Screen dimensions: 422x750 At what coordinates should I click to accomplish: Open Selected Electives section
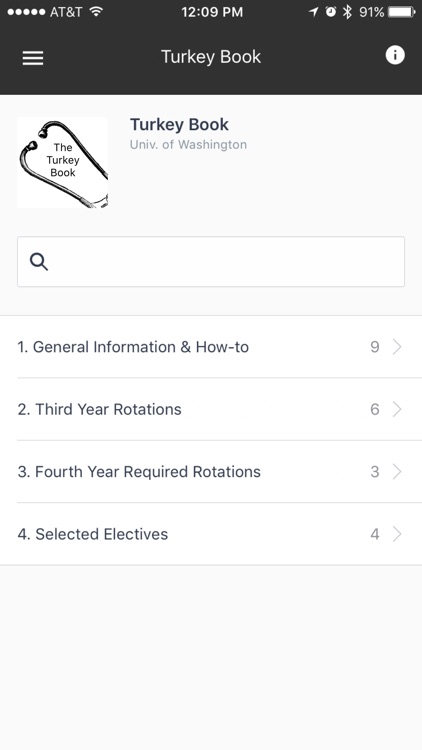211,534
